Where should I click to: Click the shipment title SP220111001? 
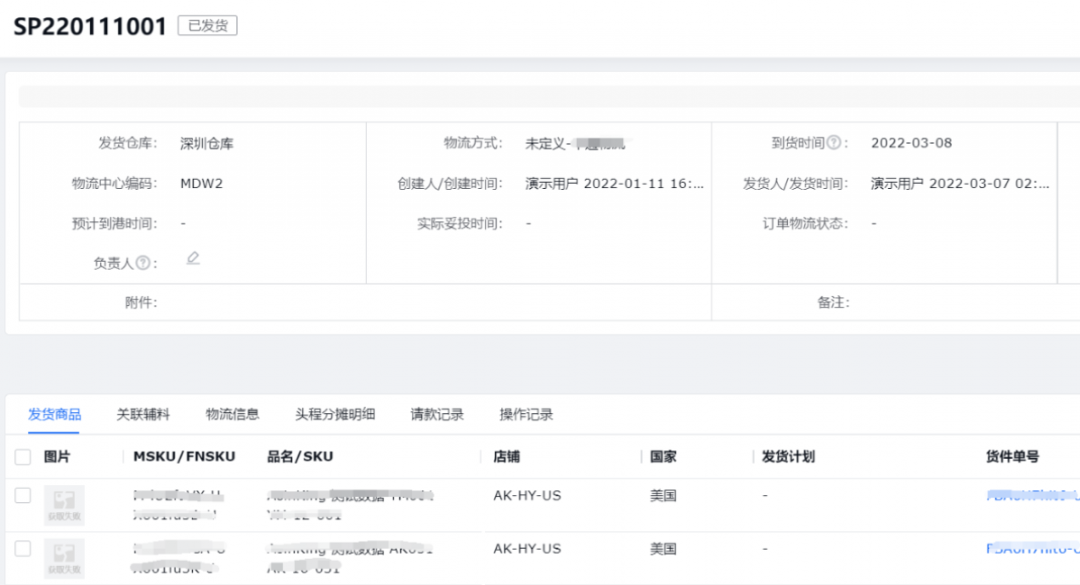(x=88, y=25)
